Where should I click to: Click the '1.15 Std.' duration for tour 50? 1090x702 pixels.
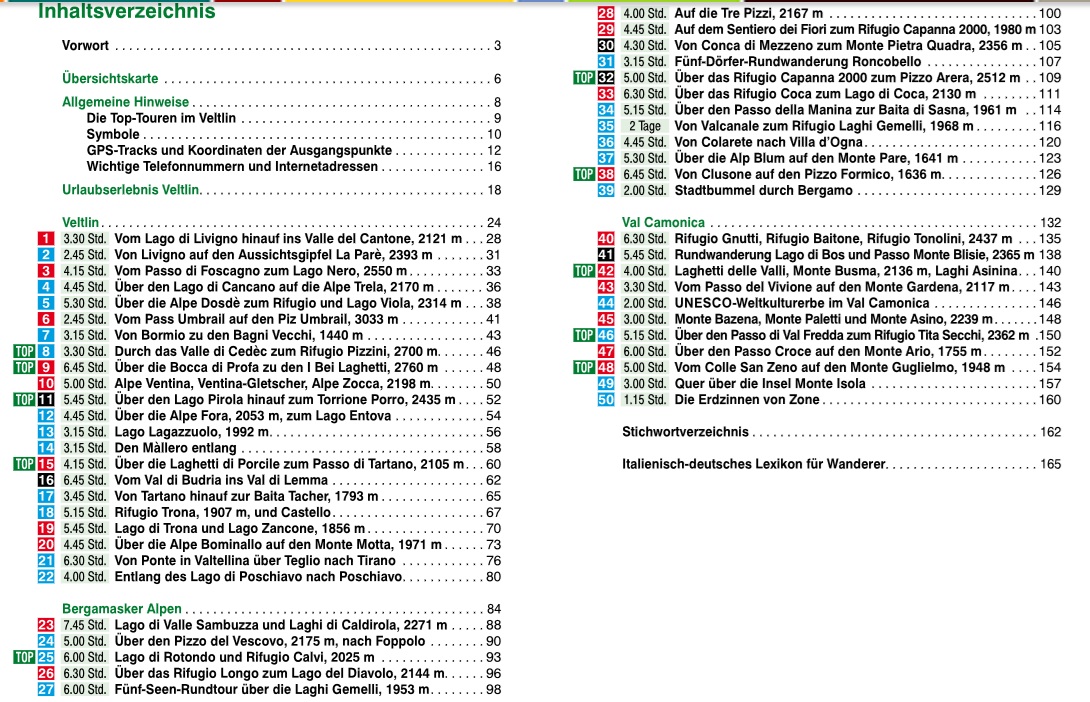(x=644, y=400)
